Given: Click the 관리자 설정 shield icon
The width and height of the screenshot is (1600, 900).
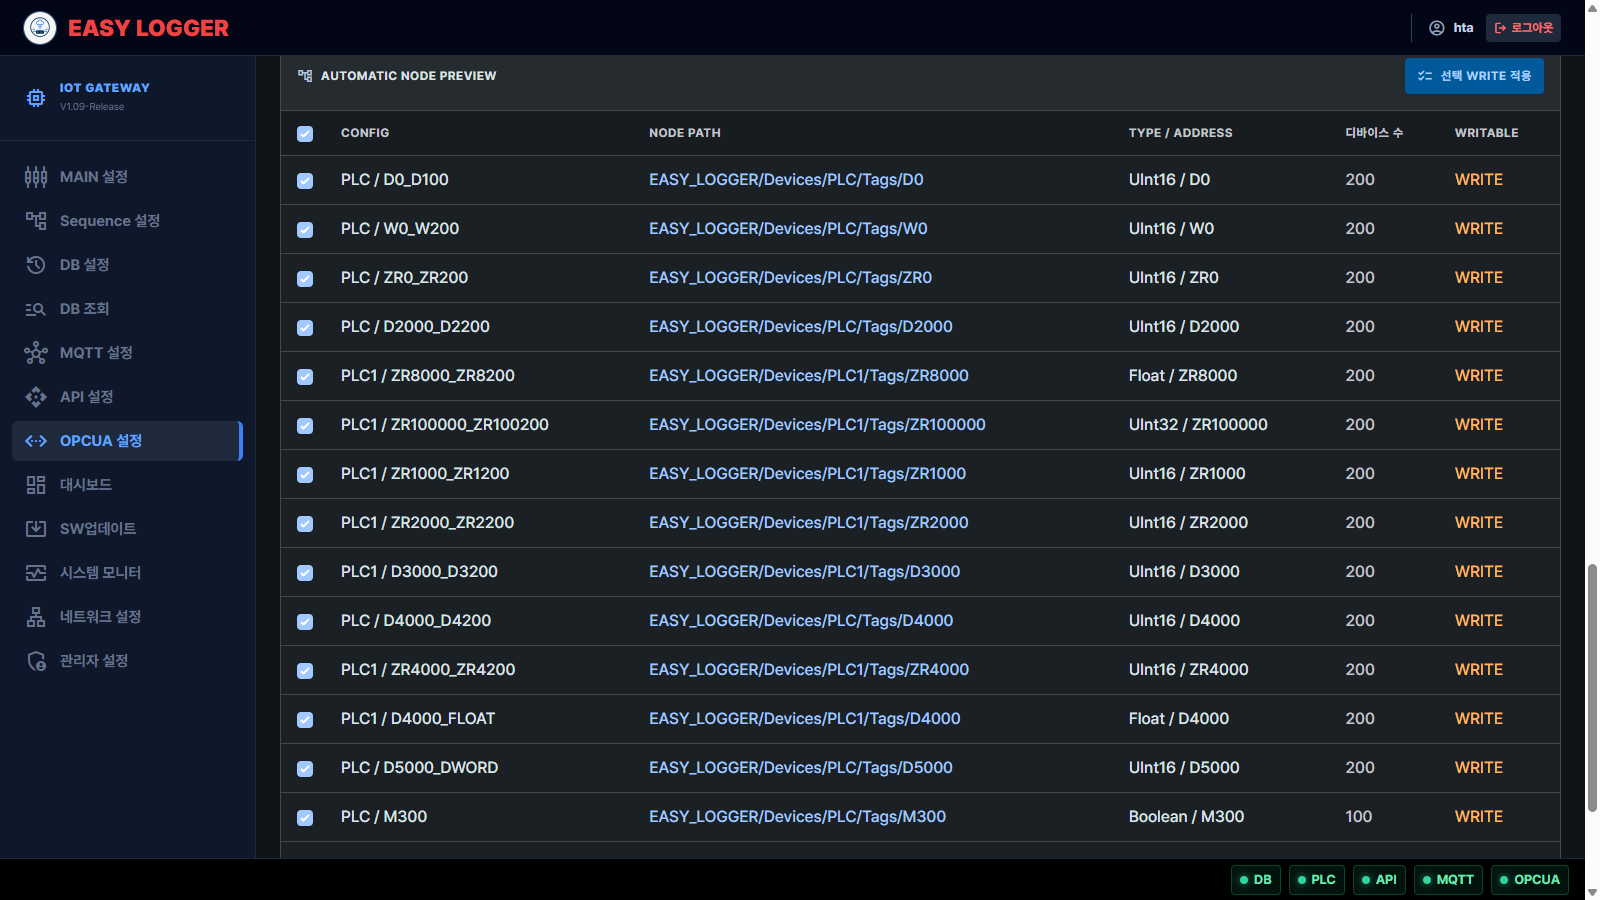Looking at the screenshot, I should pyautogui.click(x=36, y=661).
